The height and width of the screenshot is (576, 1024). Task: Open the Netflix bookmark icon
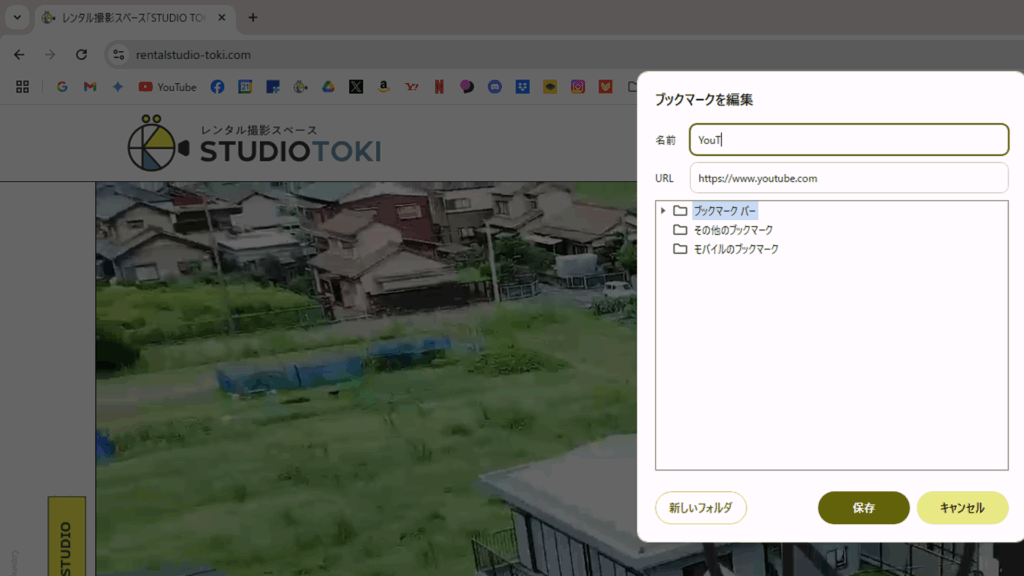[440, 86]
